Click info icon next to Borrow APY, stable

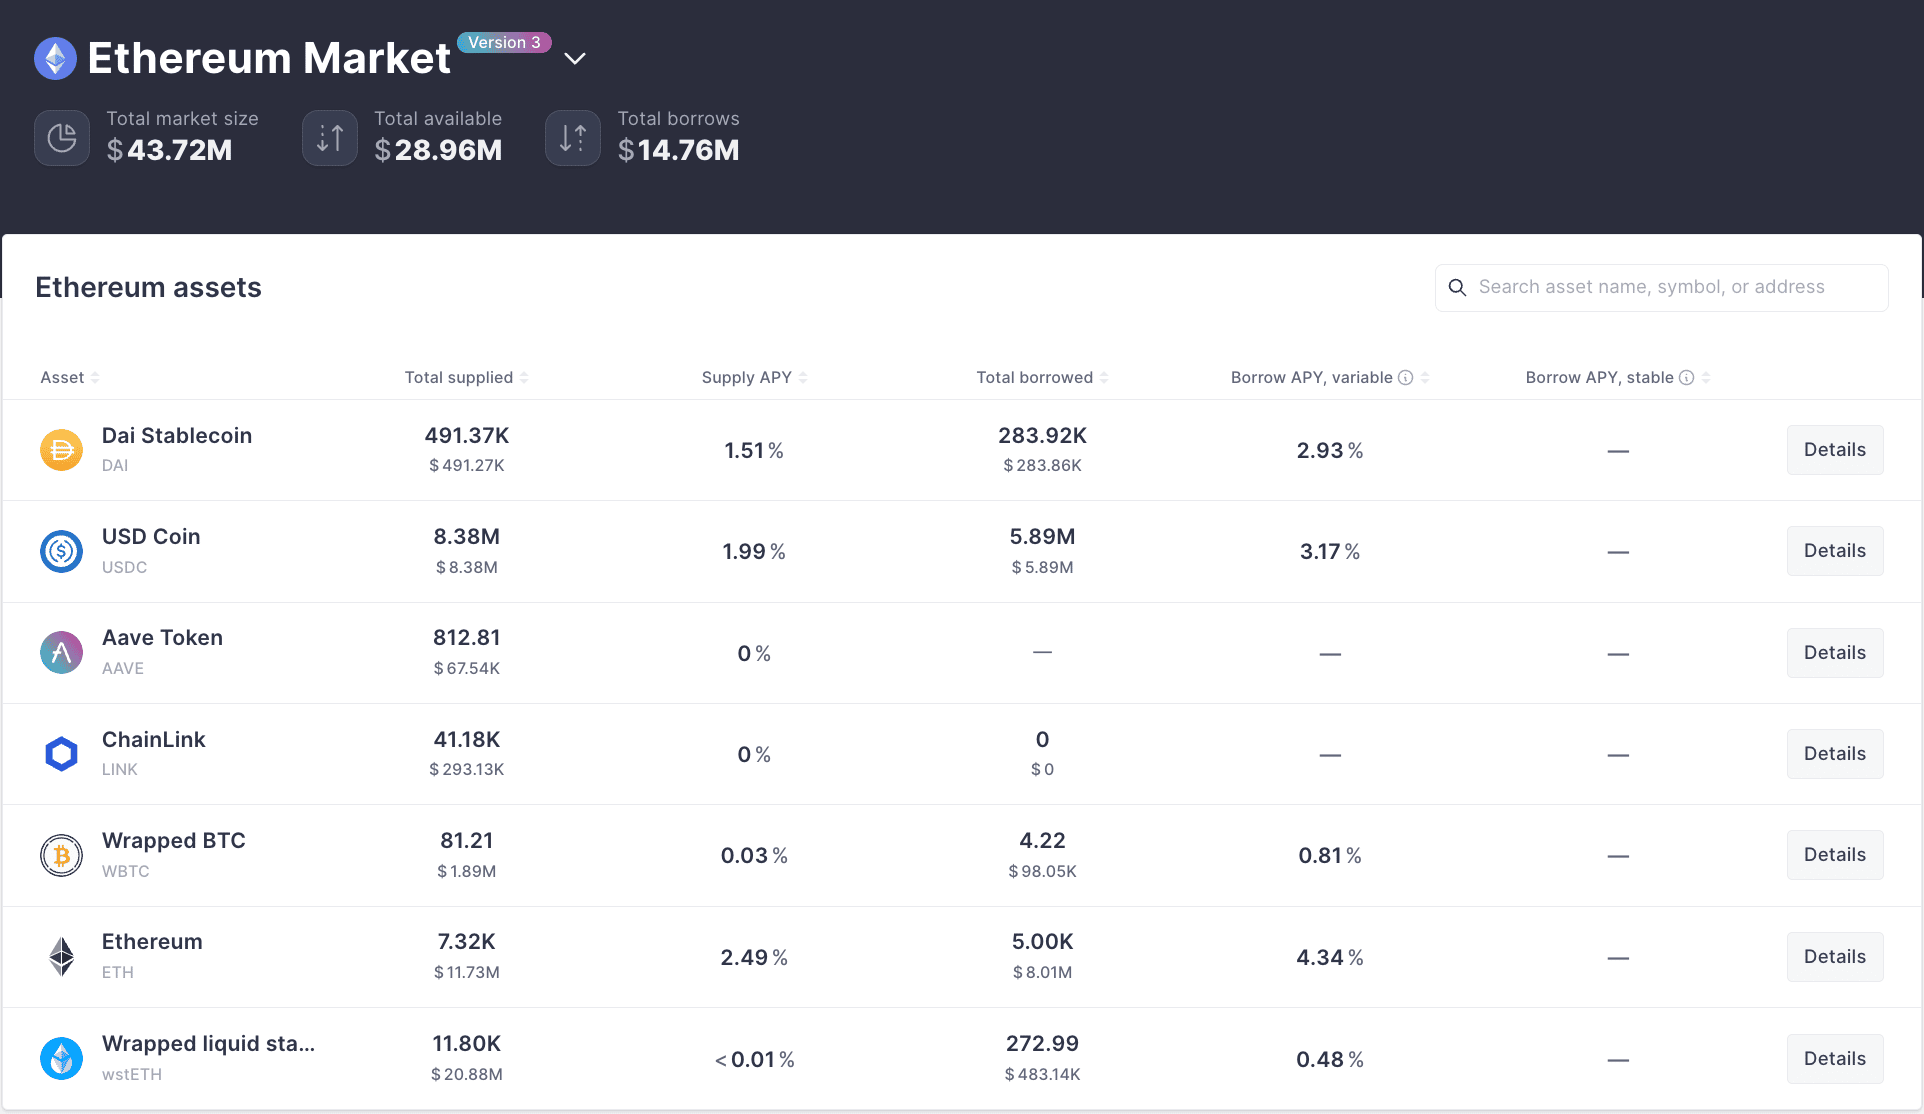click(x=1686, y=377)
